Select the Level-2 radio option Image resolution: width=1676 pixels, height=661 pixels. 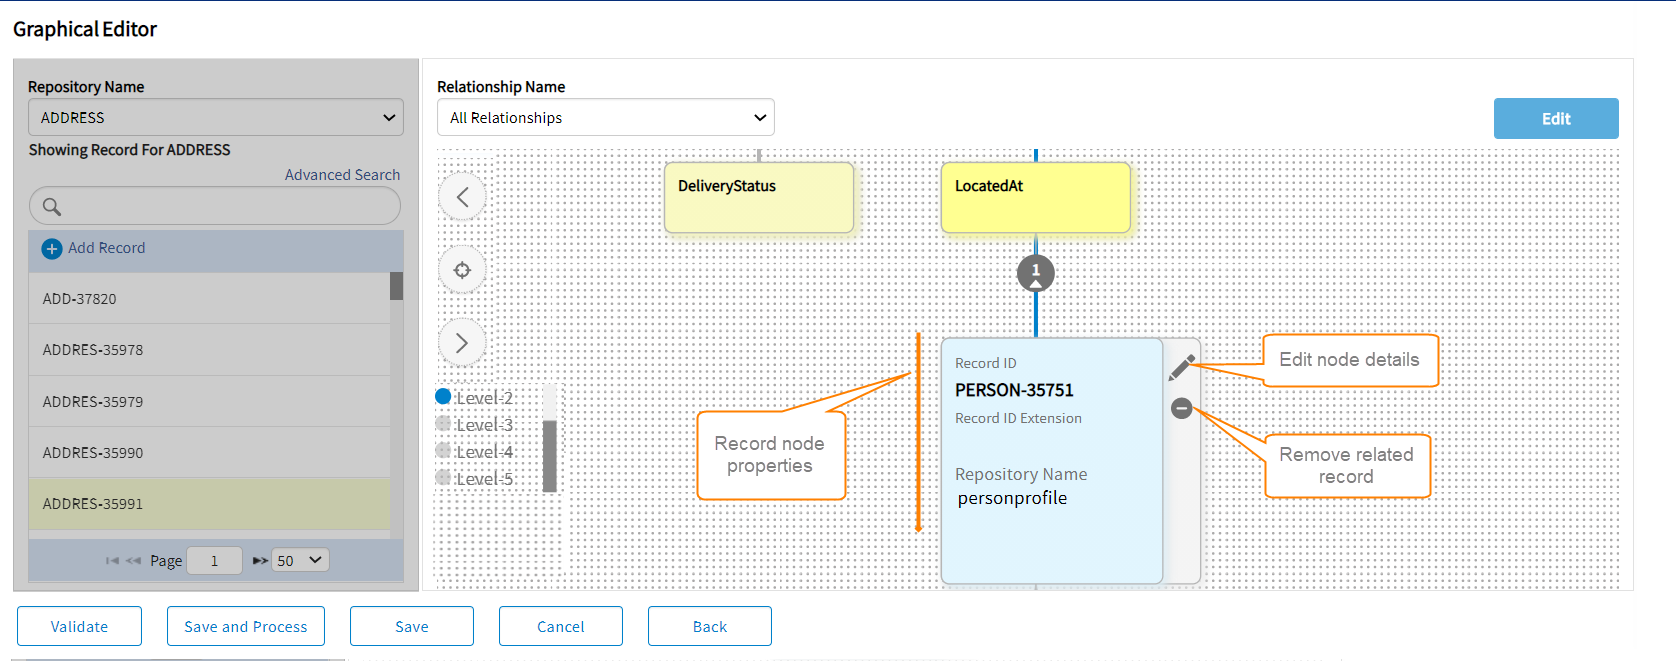pyautogui.click(x=444, y=397)
